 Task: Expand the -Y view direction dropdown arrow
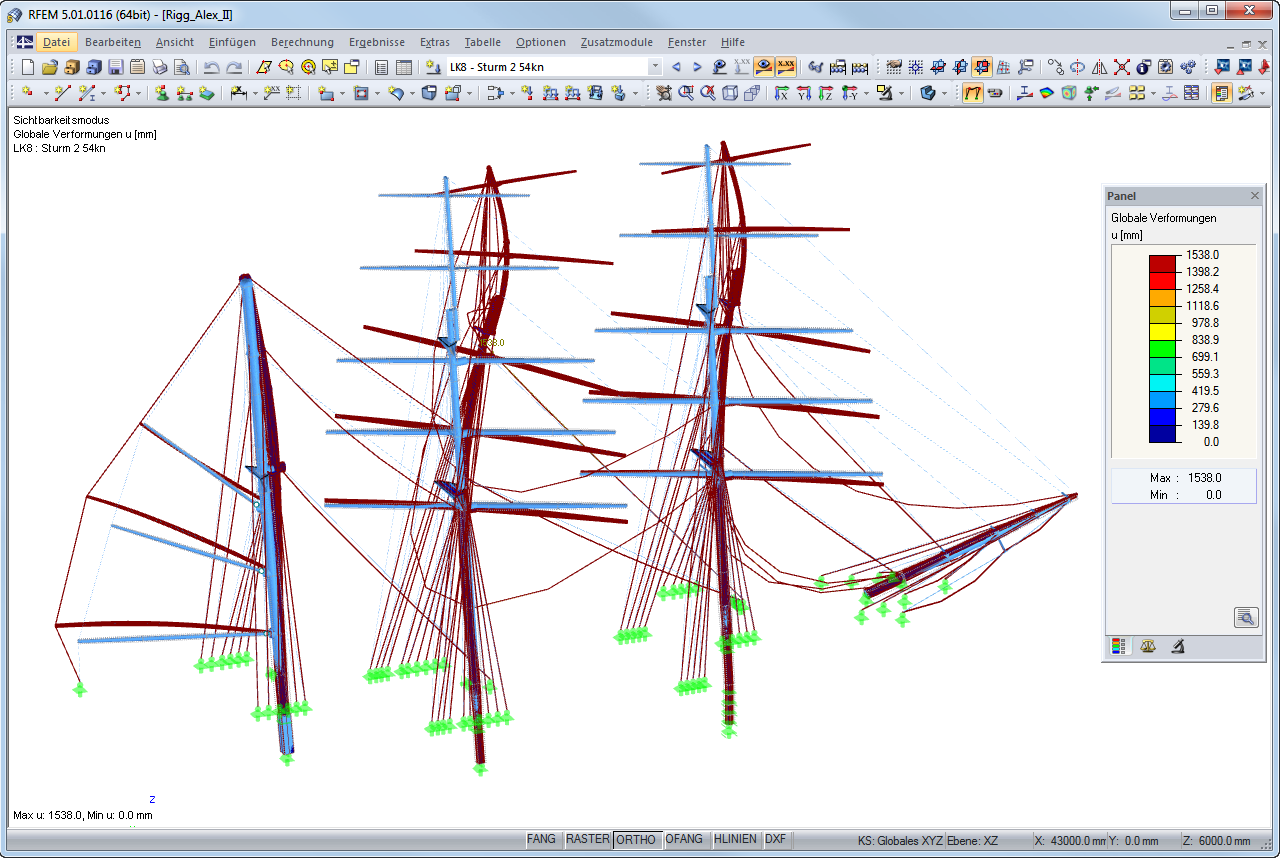coord(866,93)
